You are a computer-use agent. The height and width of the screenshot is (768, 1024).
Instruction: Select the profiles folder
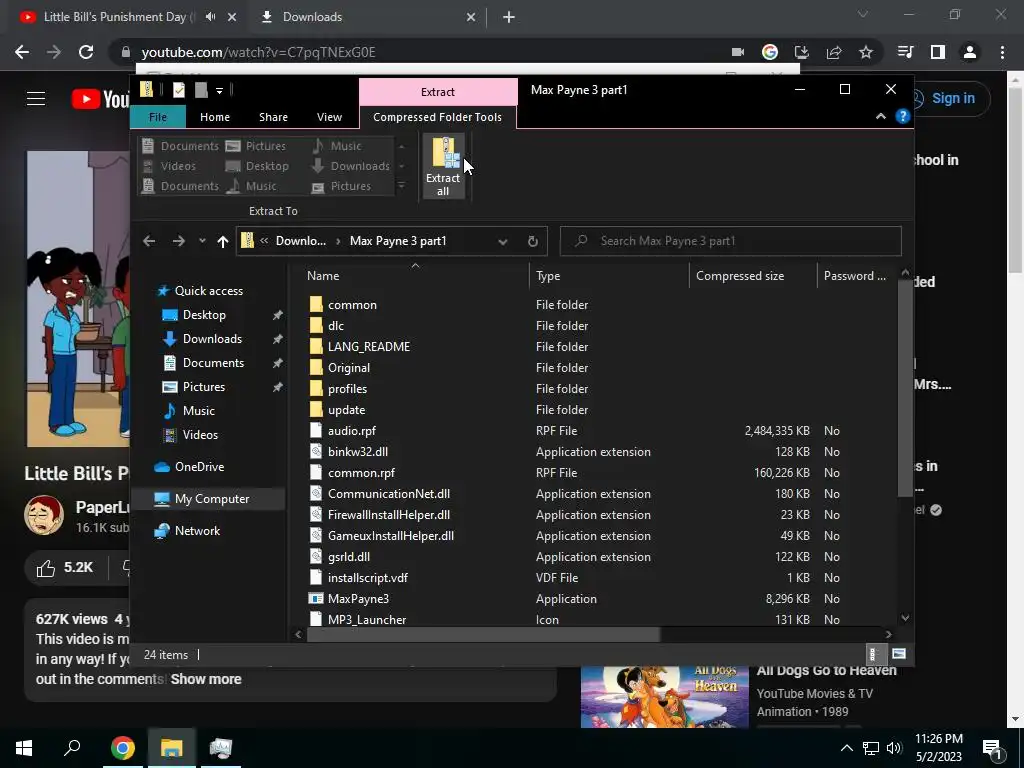[x=347, y=389]
